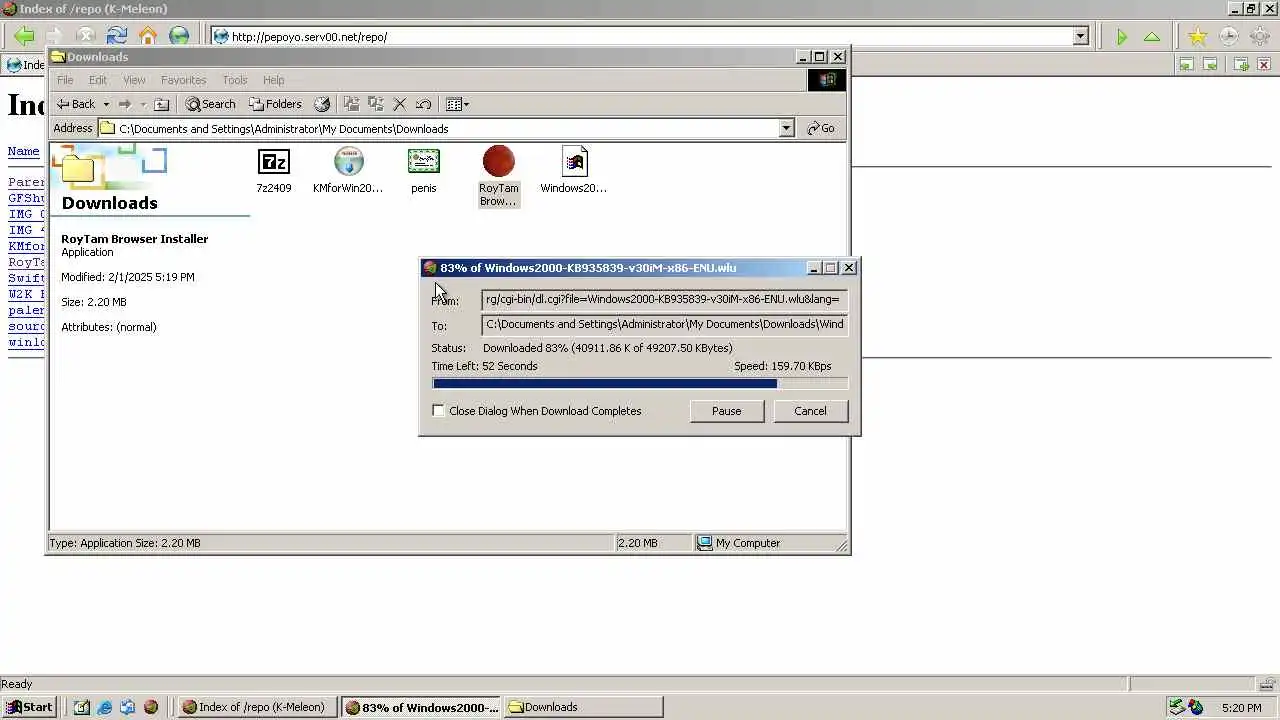Enable Close Dialog When Download Completes

(x=438, y=411)
